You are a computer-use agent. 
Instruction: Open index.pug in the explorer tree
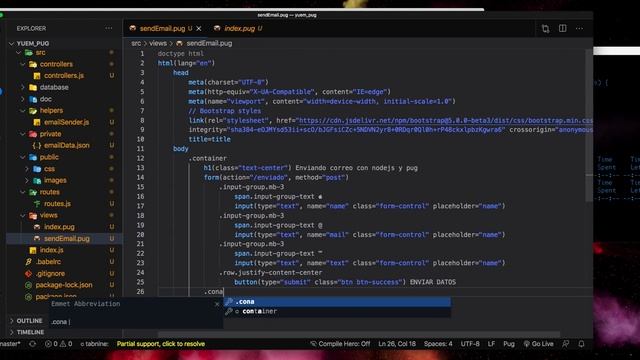coord(59,227)
